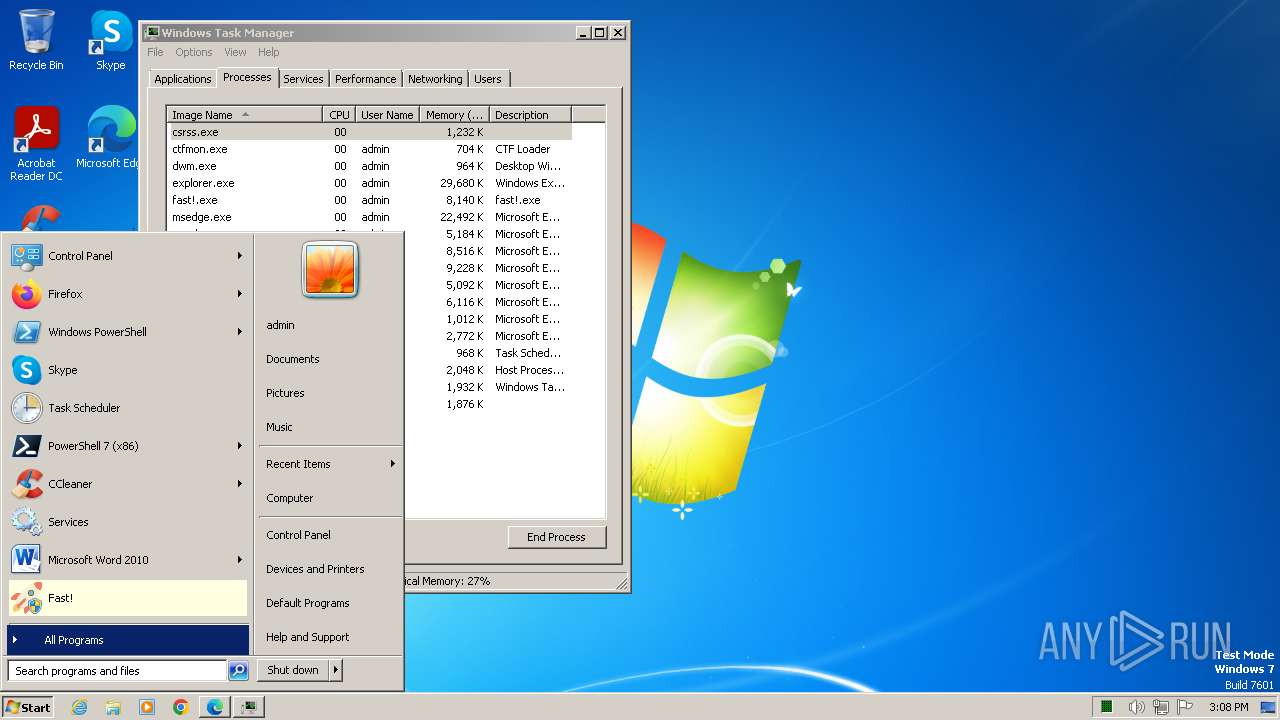Open Microsoft Edge from the taskbar
1280x720 pixels.
pyautogui.click(x=215, y=707)
